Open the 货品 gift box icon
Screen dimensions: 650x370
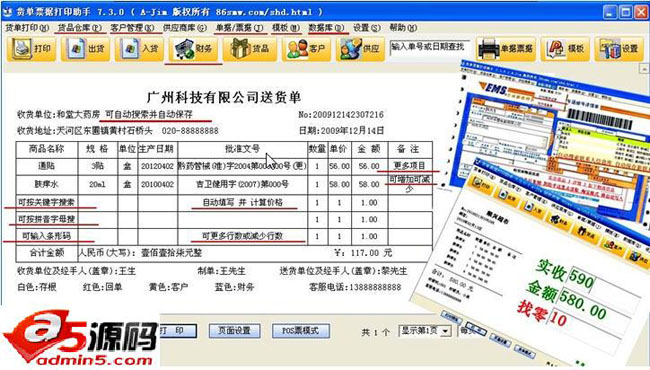(x=250, y=49)
